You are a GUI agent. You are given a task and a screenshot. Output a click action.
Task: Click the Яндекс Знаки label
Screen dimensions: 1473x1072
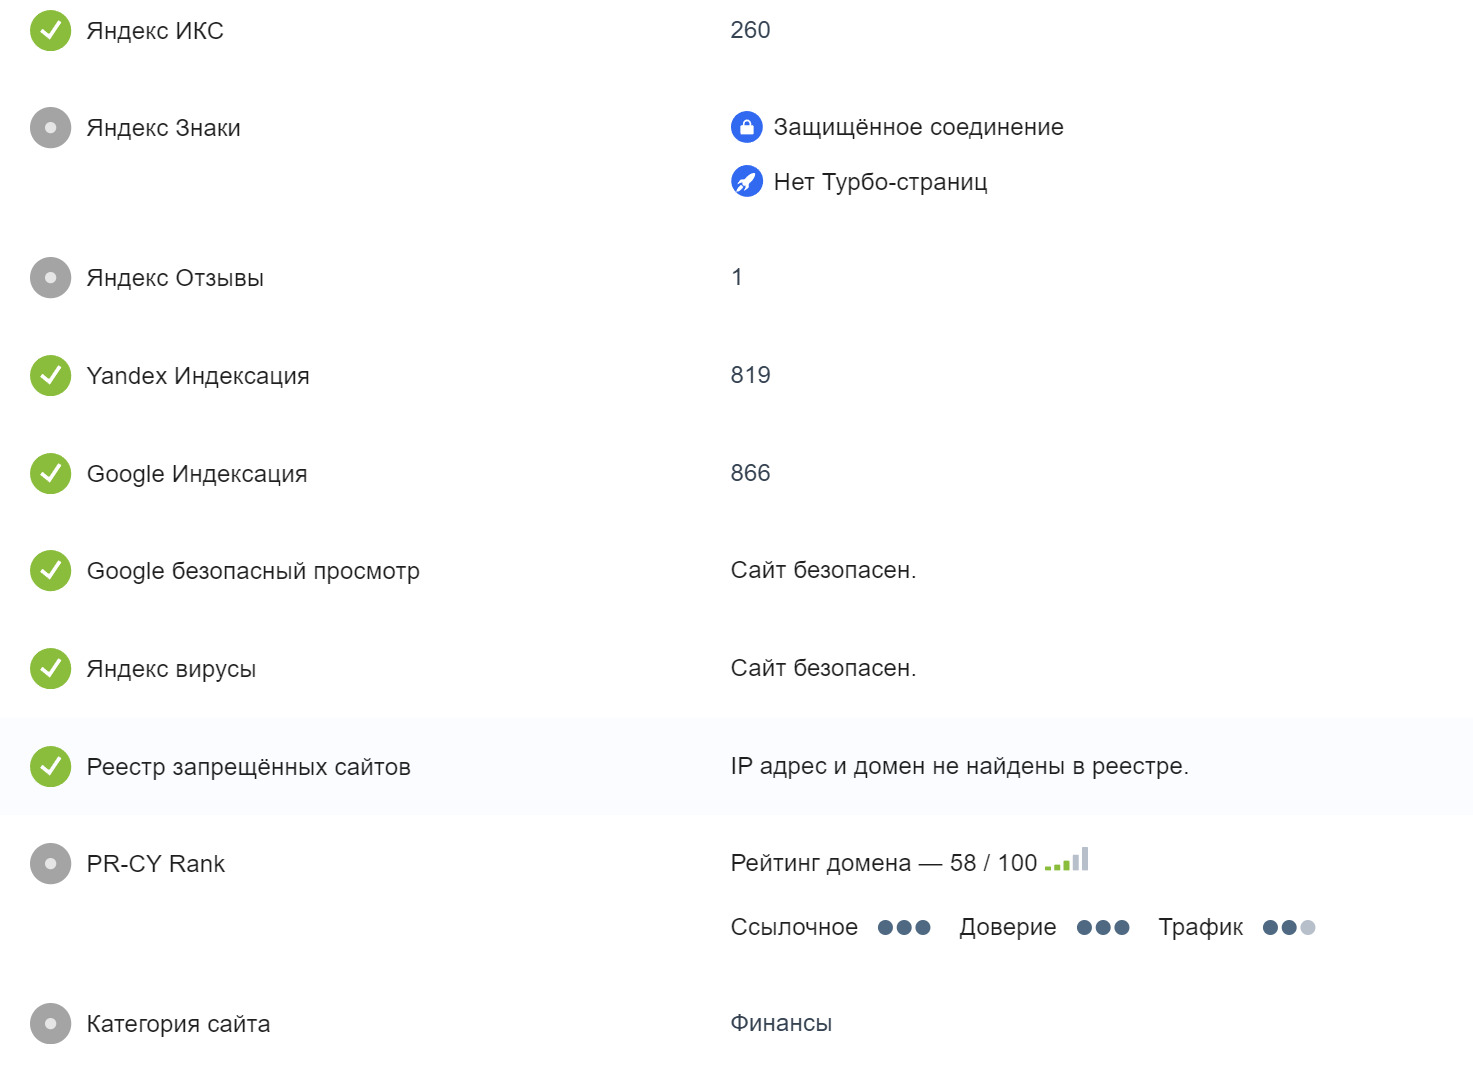click(x=164, y=128)
